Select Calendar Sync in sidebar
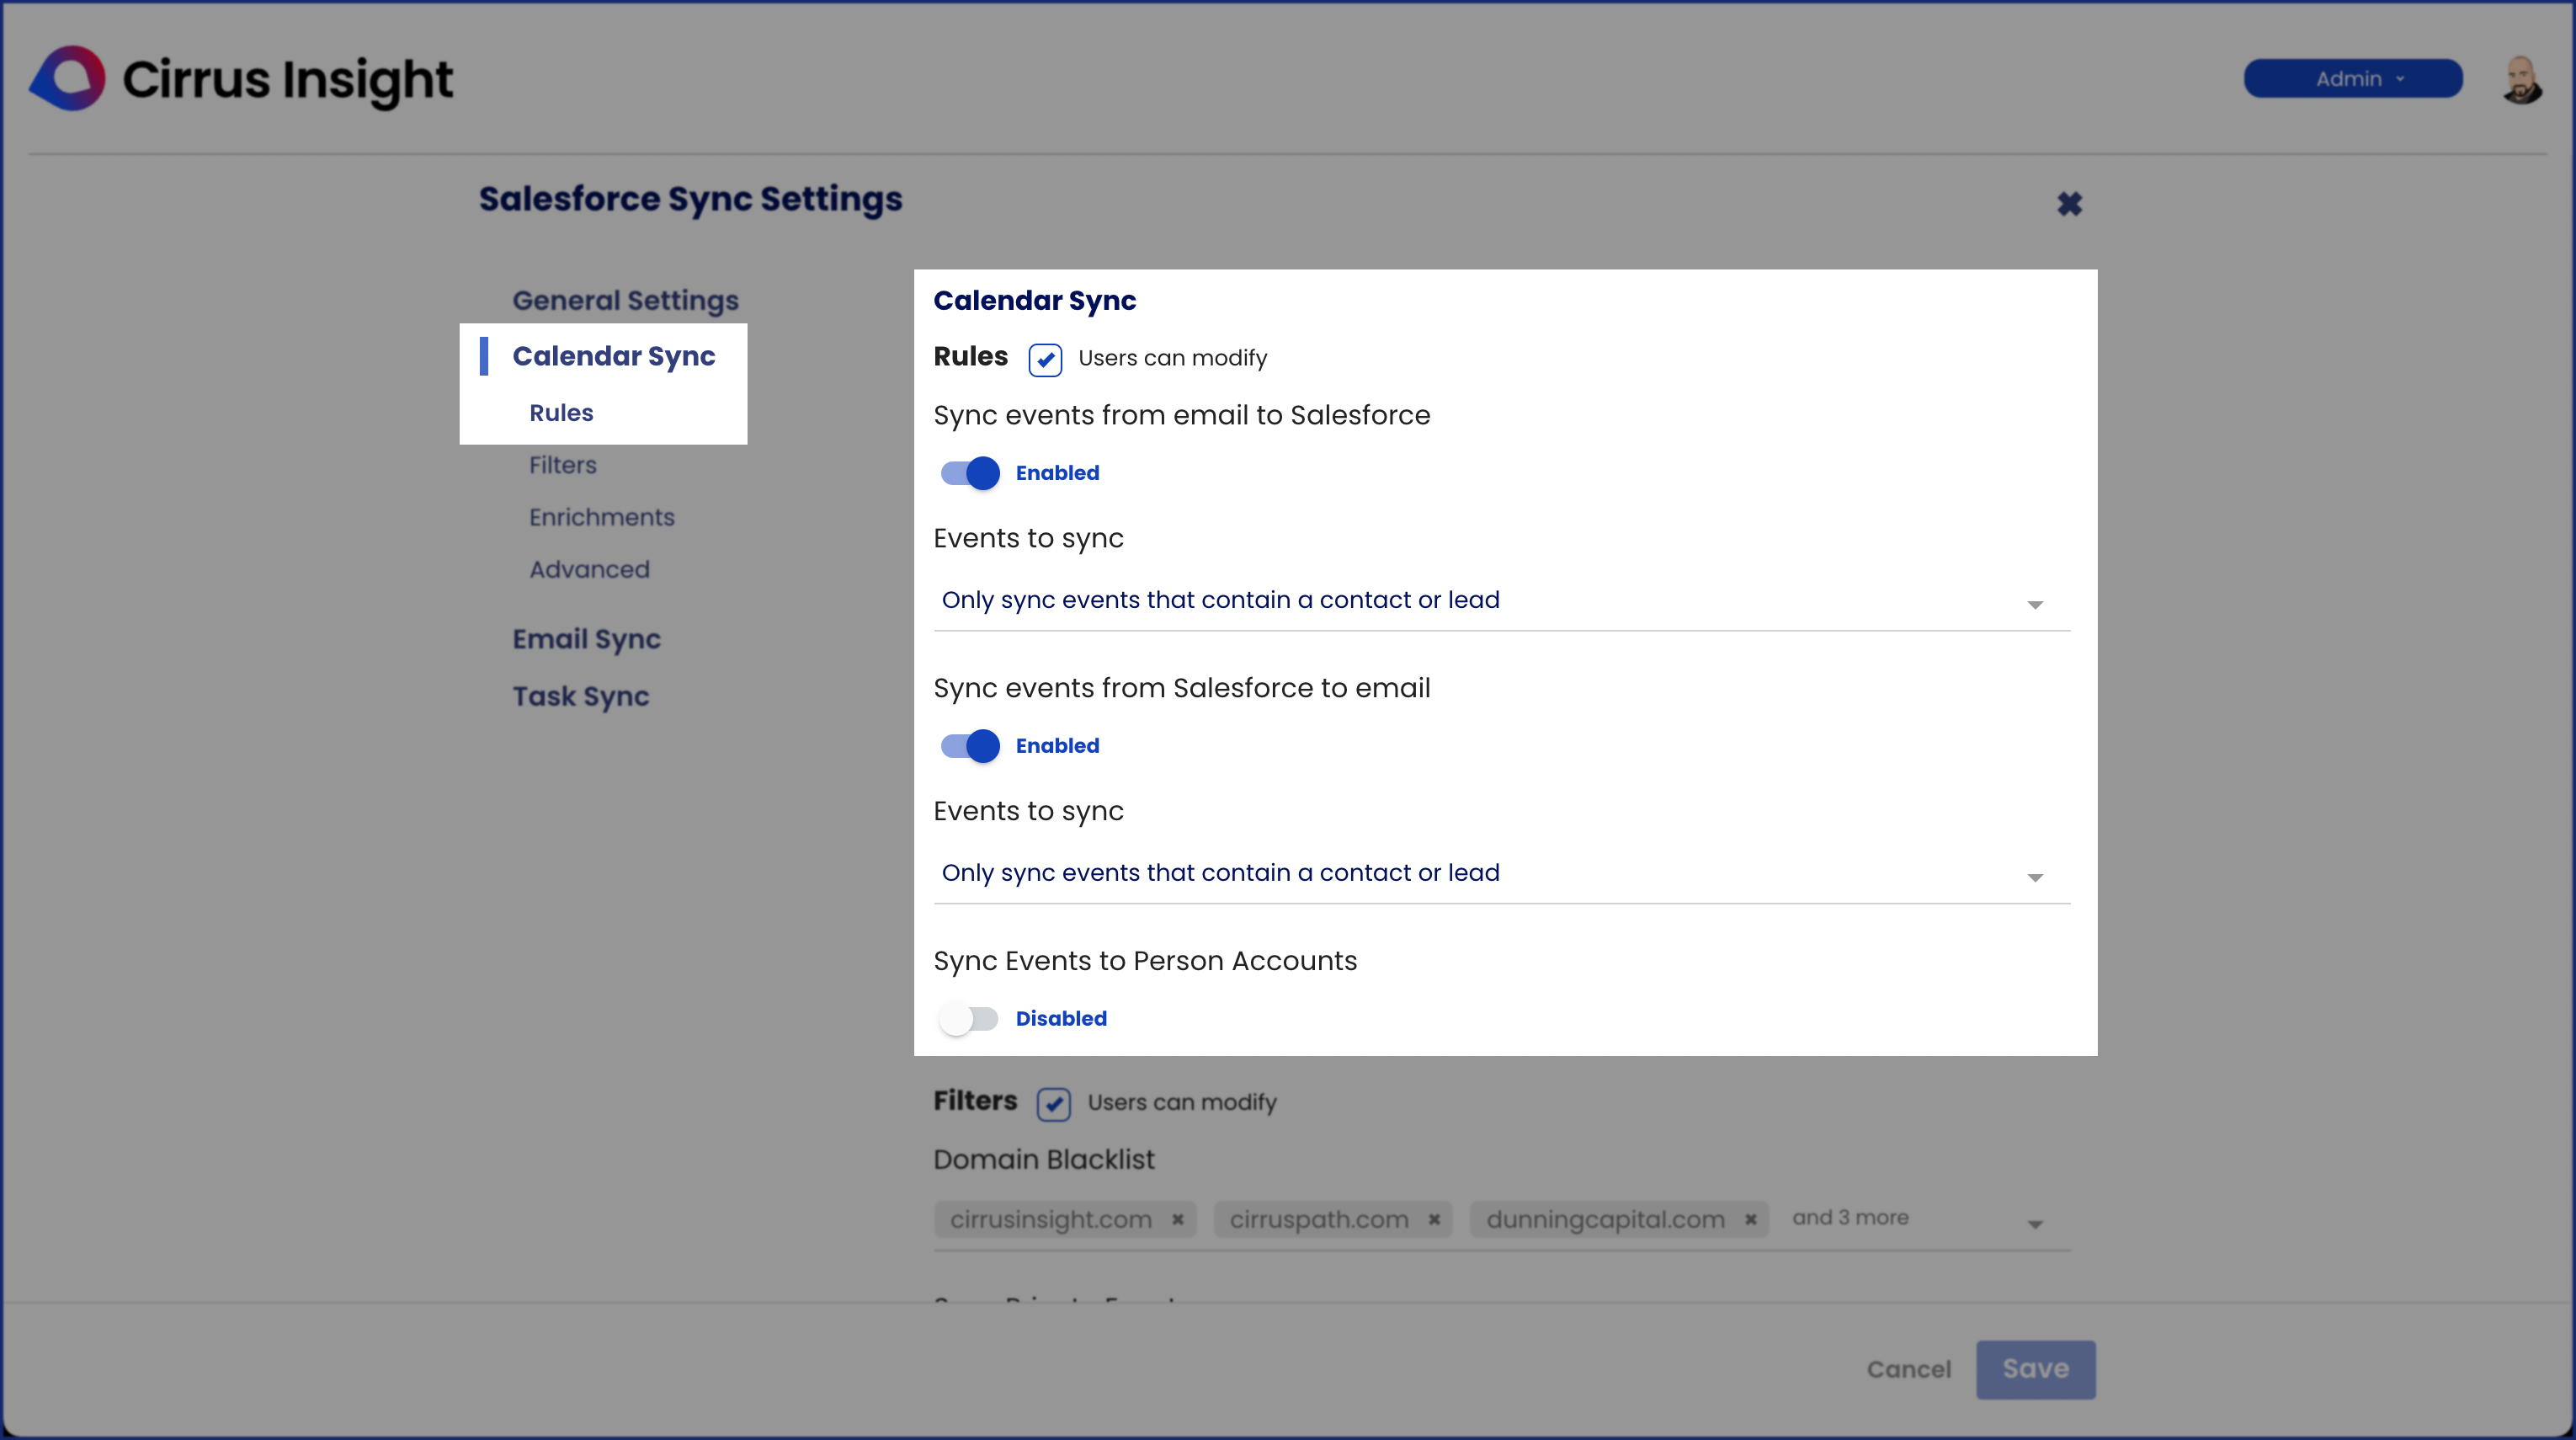The height and width of the screenshot is (1440, 2576). tap(613, 356)
